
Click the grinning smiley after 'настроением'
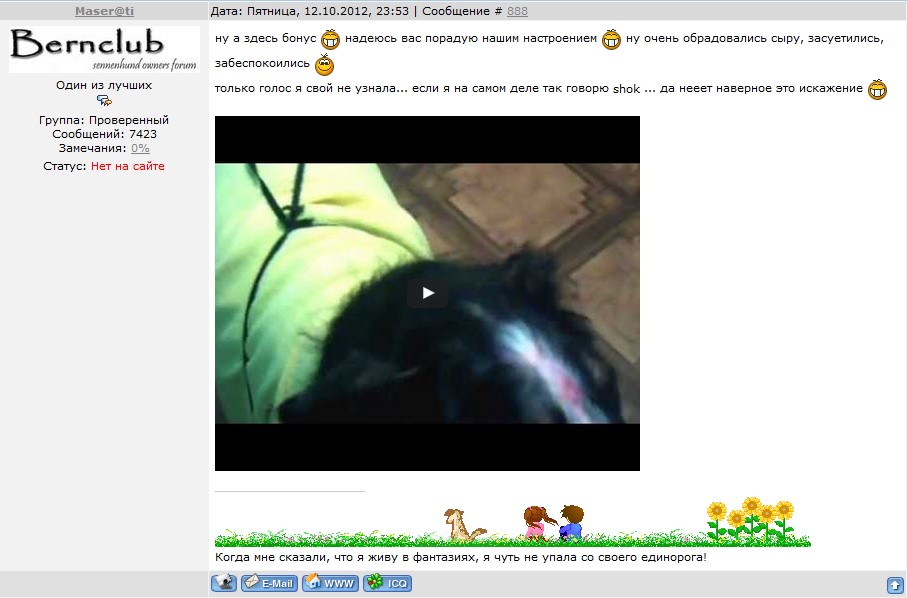[611, 39]
